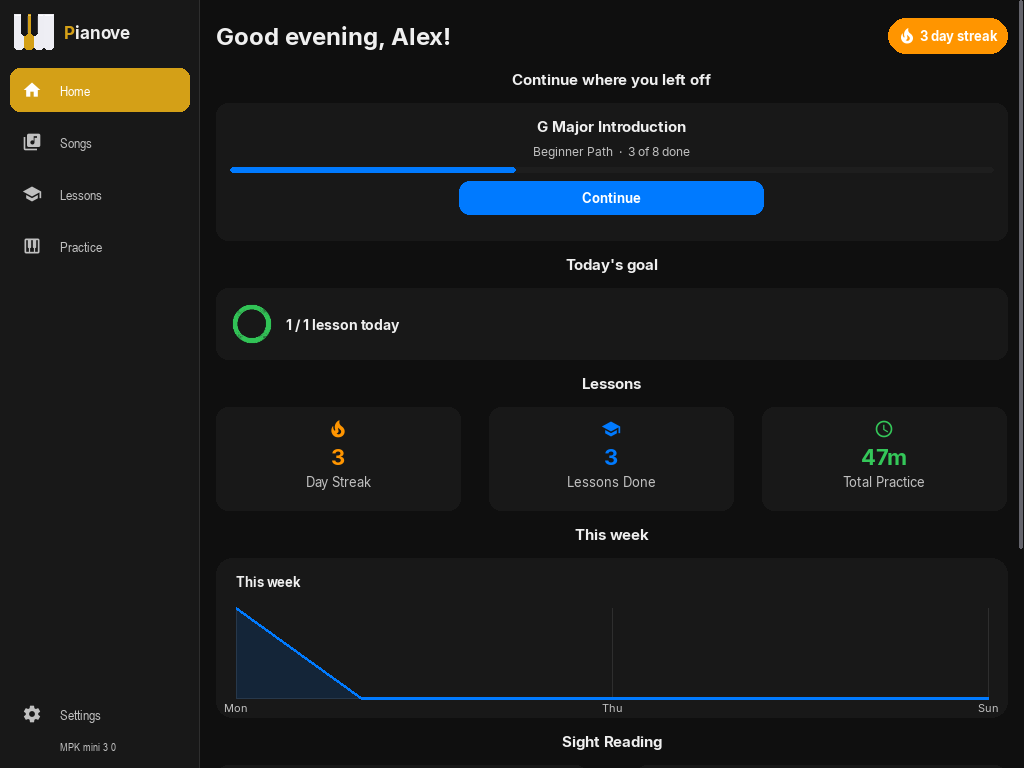Click the 'Pianove' app name text

pyautogui.click(x=97, y=33)
